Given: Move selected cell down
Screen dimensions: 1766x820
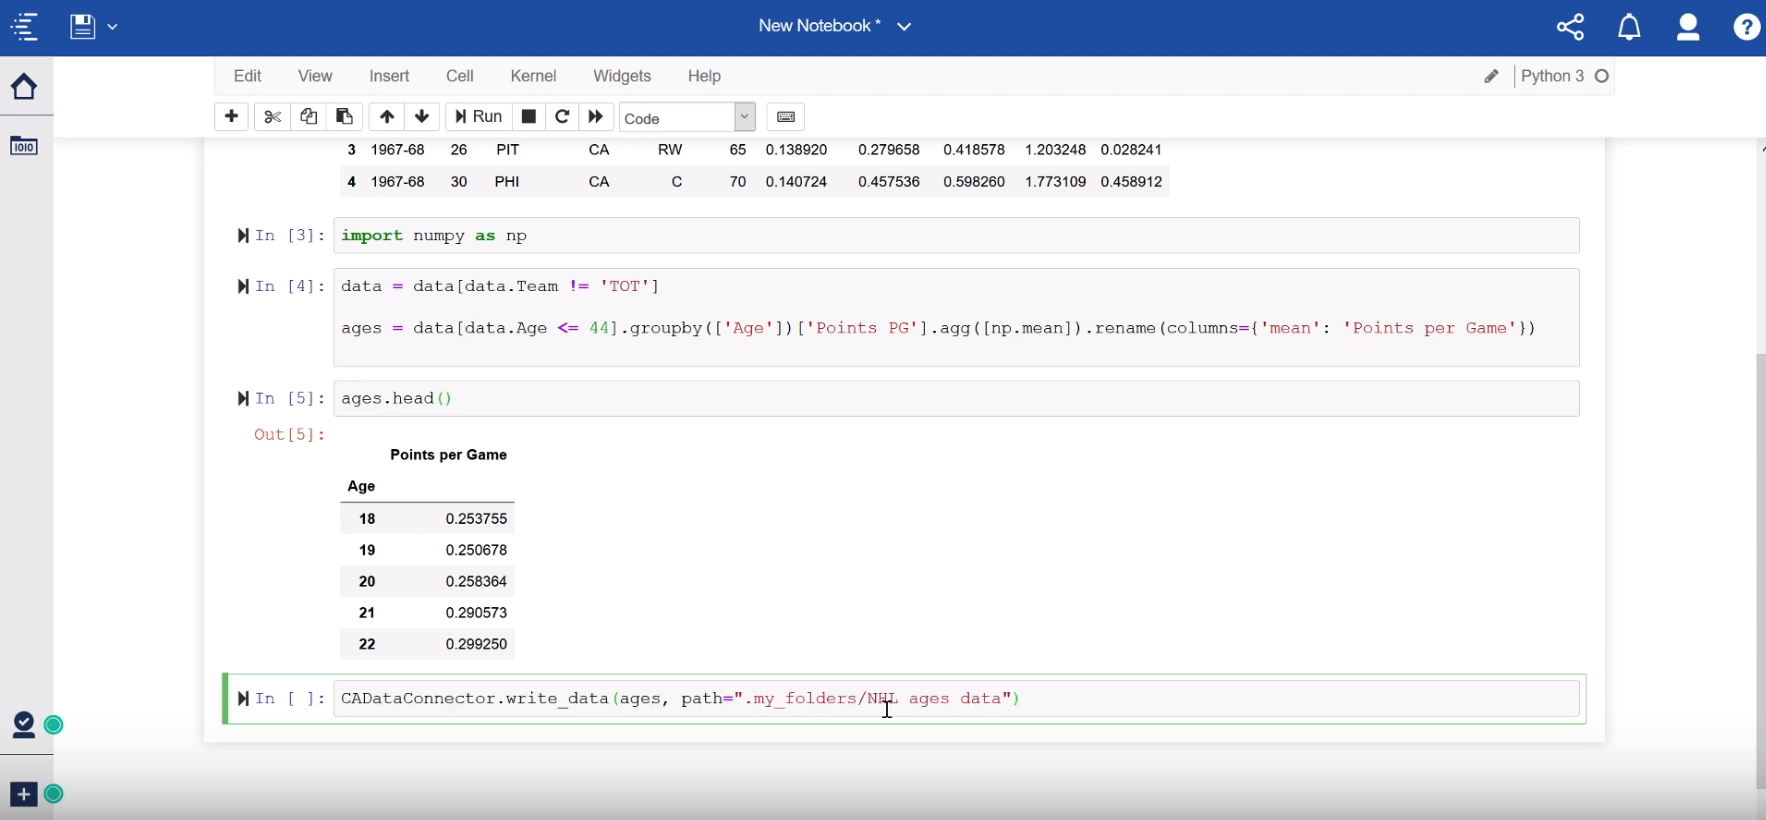Looking at the screenshot, I should (x=422, y=117).
